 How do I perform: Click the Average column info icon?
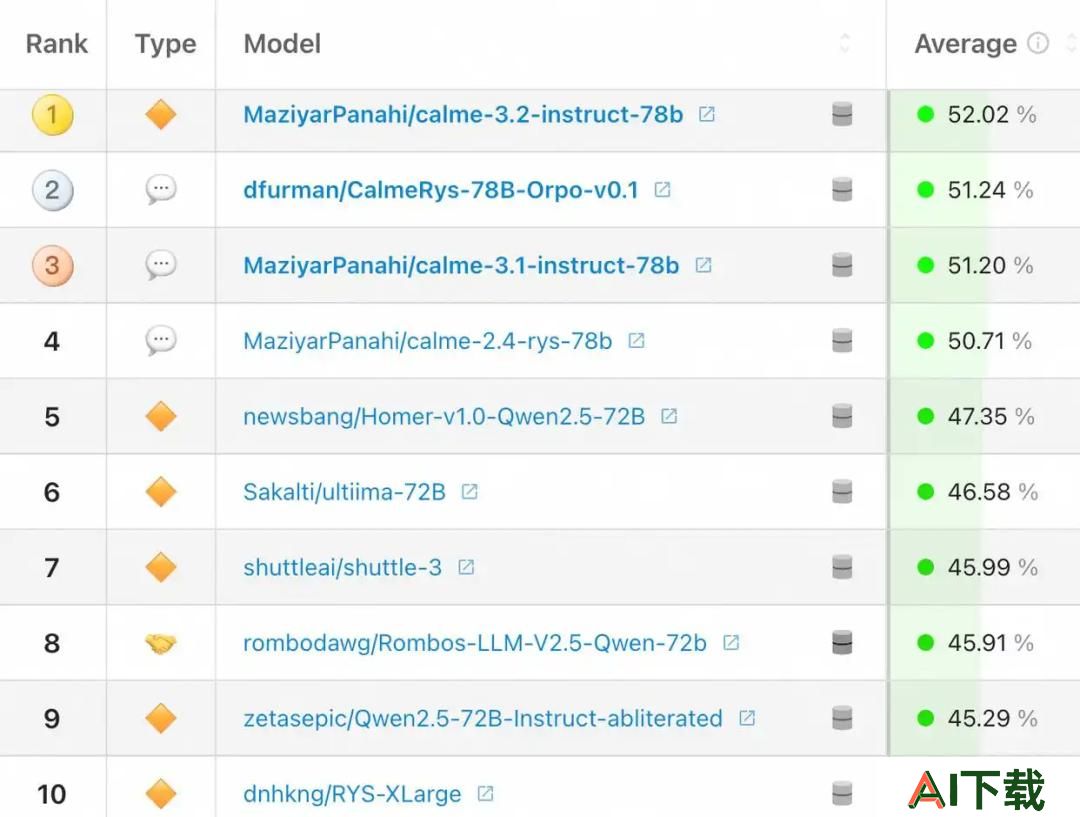click(1038, 43)
